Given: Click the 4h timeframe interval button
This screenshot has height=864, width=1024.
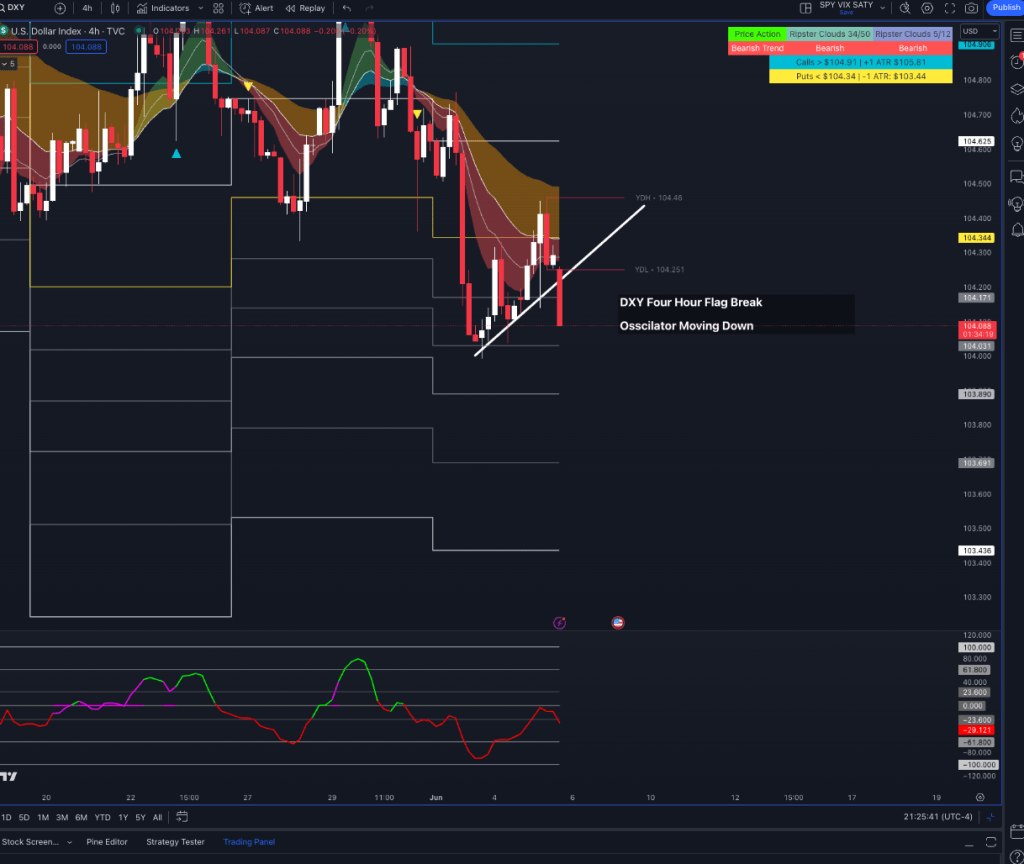Looking at the screenshot, I should (87, 8).
